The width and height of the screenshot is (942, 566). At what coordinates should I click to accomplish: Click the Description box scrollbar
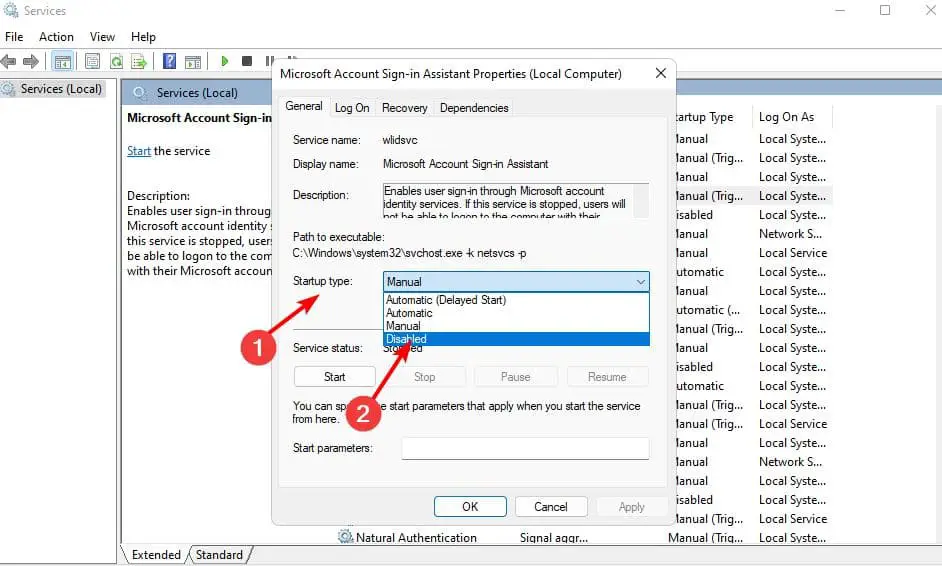(642, 201)
